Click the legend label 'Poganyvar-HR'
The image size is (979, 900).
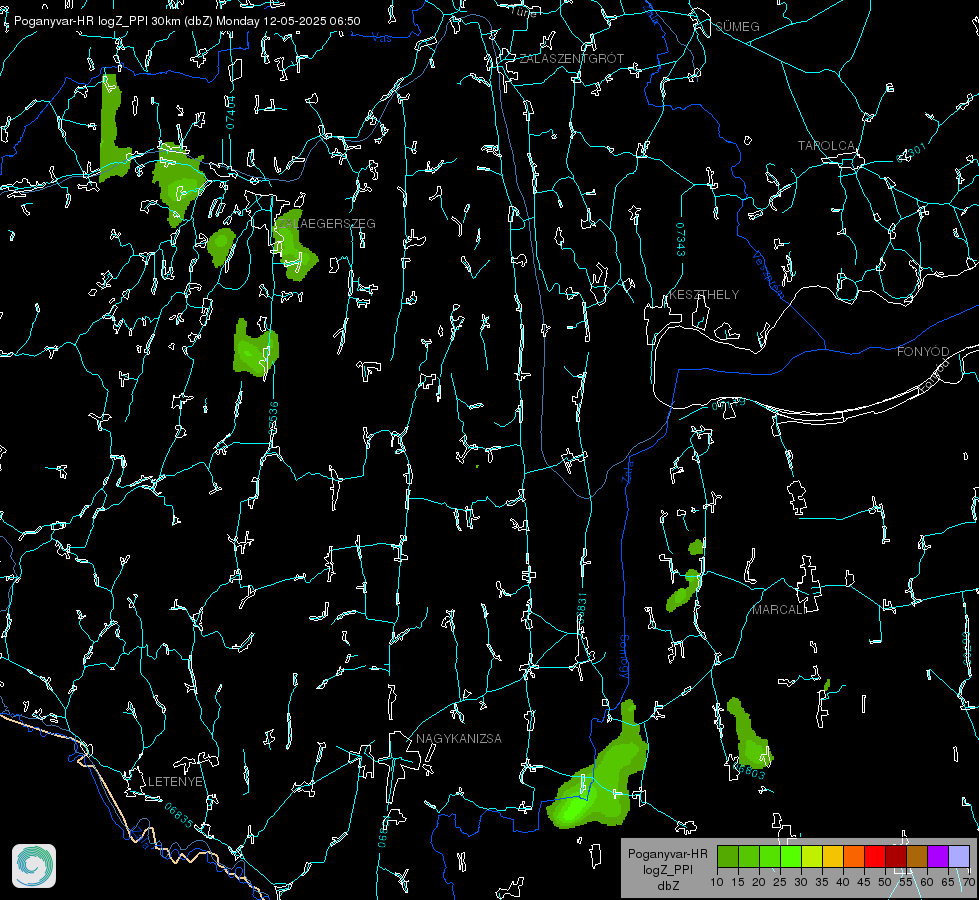667,854
